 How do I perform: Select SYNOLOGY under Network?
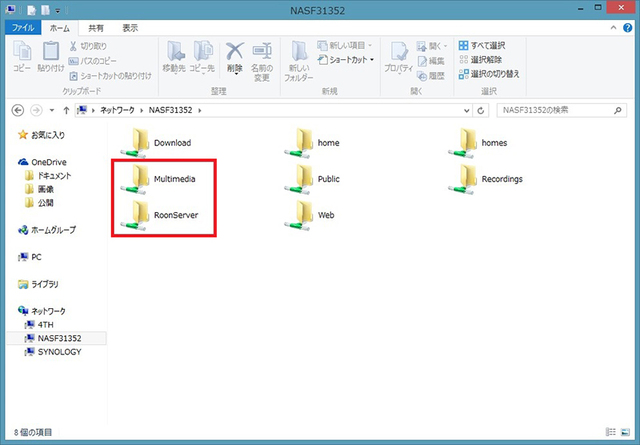point(53,352)
